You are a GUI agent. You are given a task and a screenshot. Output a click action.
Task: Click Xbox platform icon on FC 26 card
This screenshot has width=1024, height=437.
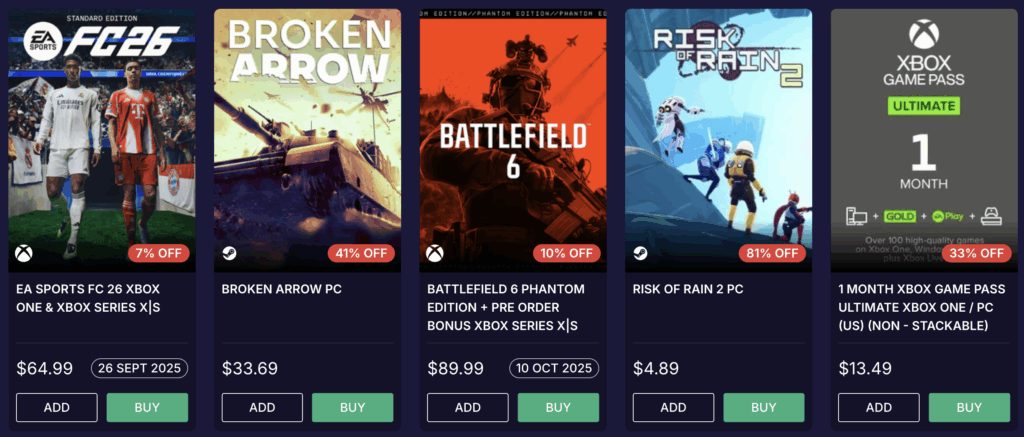[23, 253]
